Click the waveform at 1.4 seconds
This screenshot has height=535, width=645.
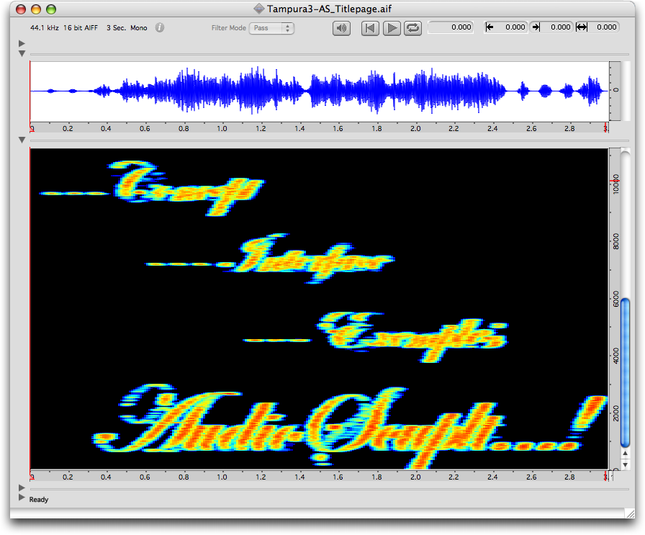(300, 91)
